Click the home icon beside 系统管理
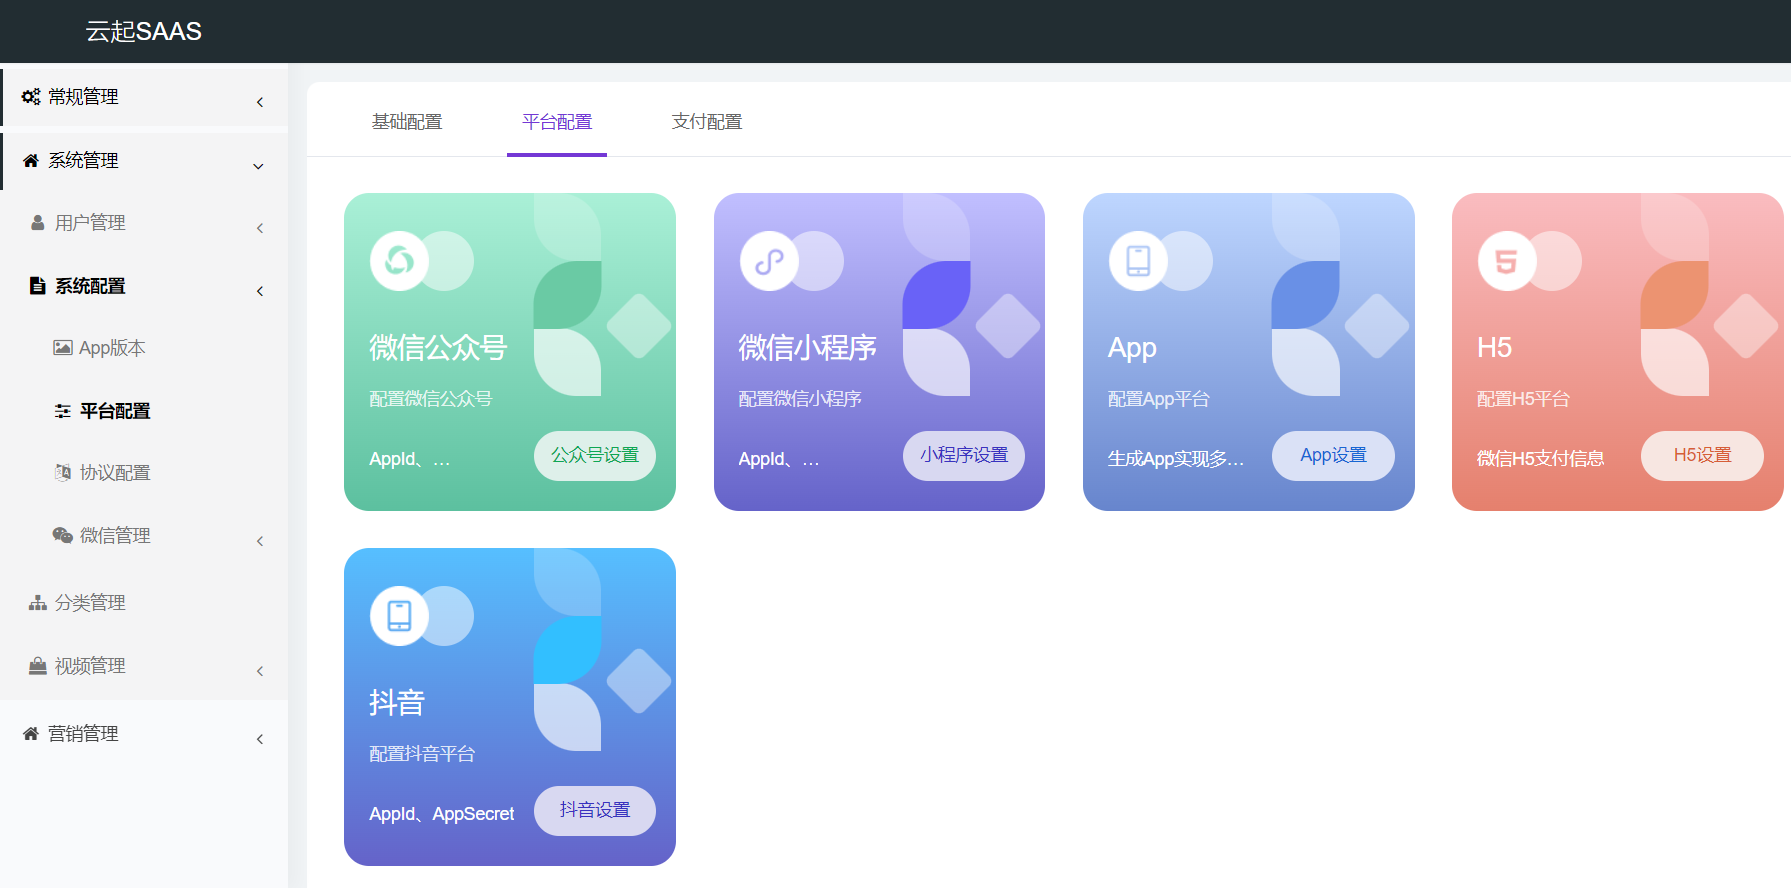Image resolution: width=1791 pixels, height=888 pixels. [x=31, y=161]
